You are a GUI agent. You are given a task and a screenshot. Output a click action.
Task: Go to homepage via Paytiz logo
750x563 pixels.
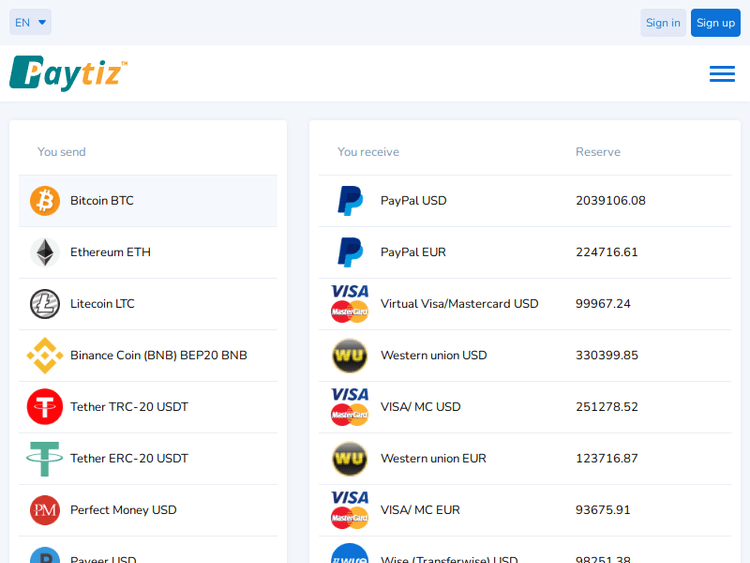click(x=68, y=74)
